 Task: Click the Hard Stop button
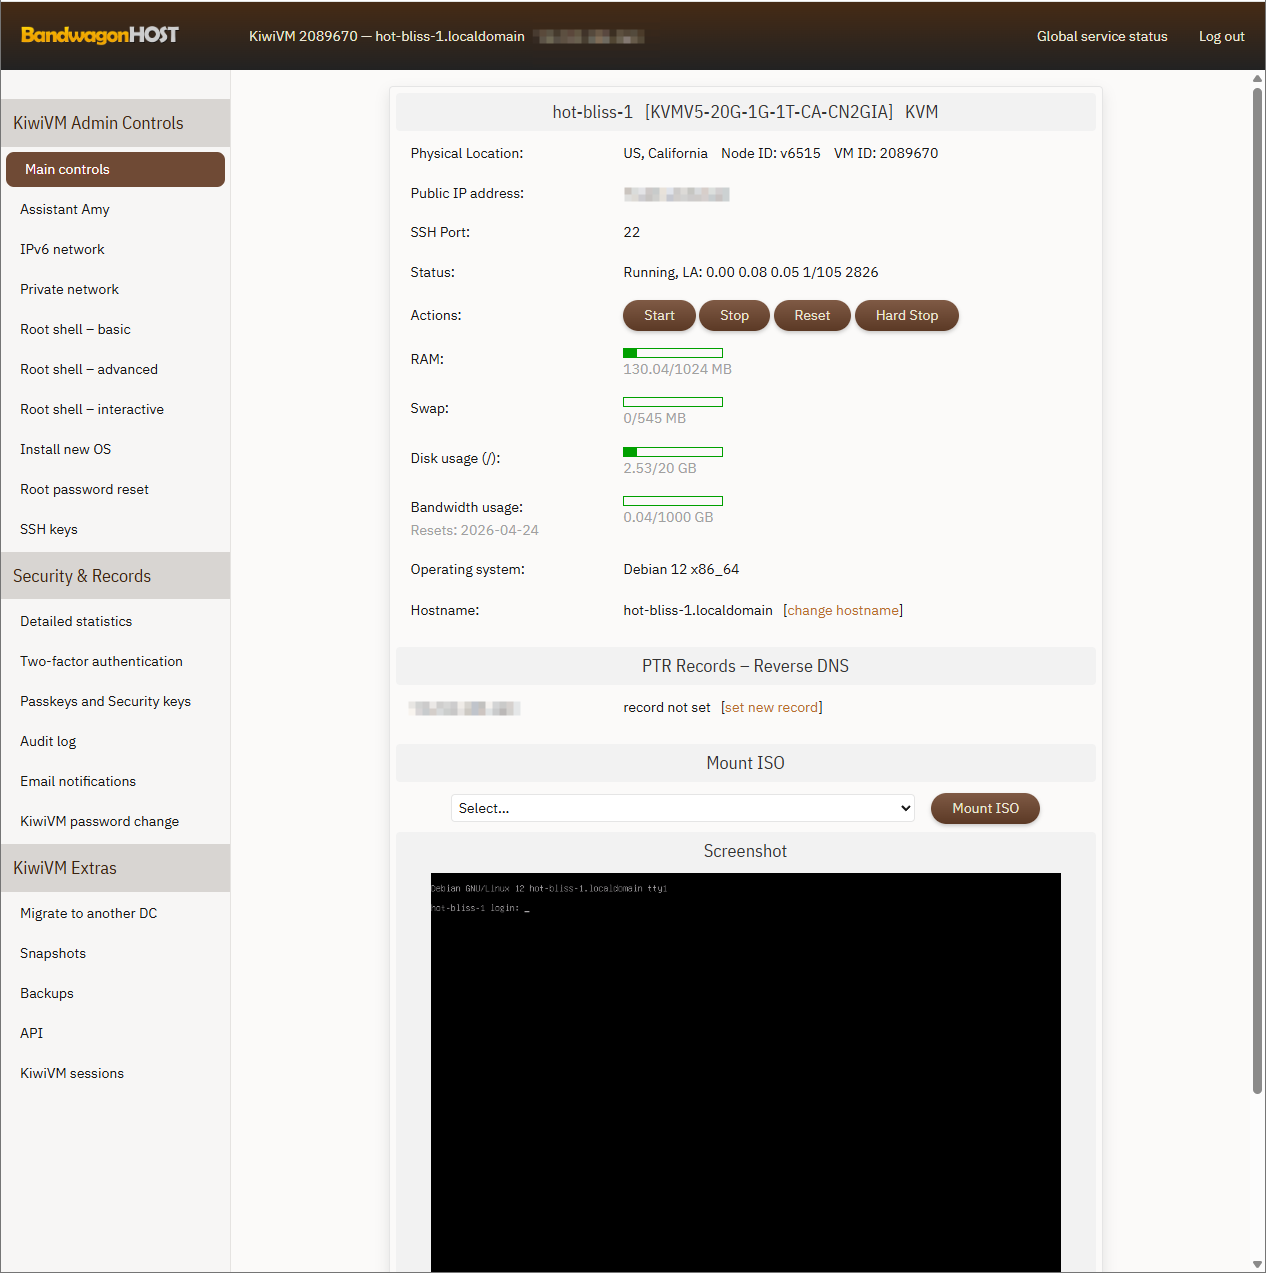906,315
